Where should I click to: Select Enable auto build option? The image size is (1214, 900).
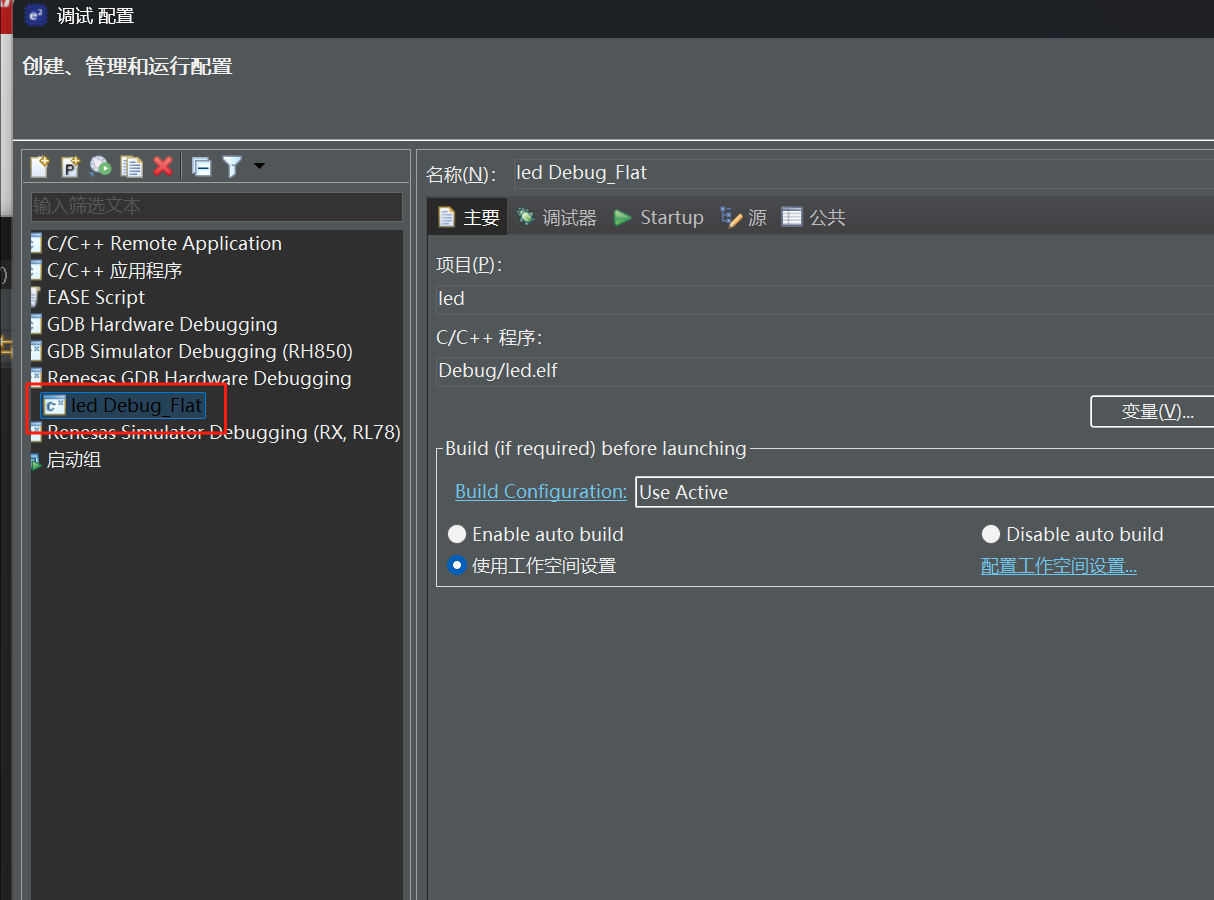coord(536,534)
